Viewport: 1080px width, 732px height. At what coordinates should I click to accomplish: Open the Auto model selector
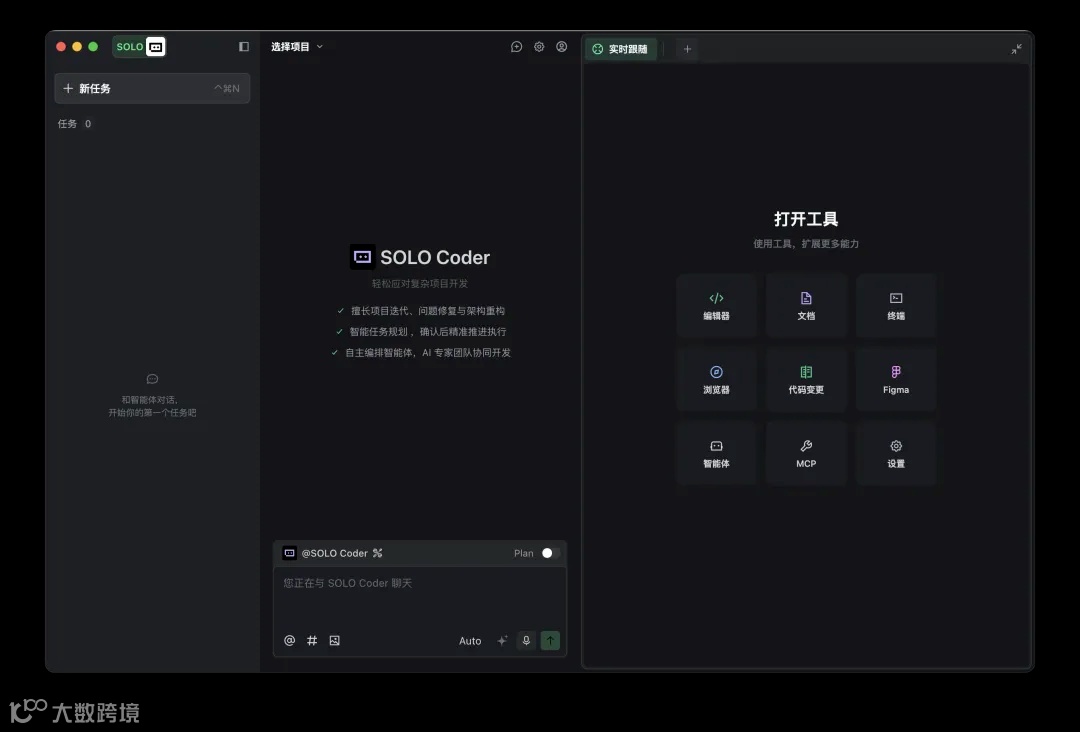[x=470, y=640]
